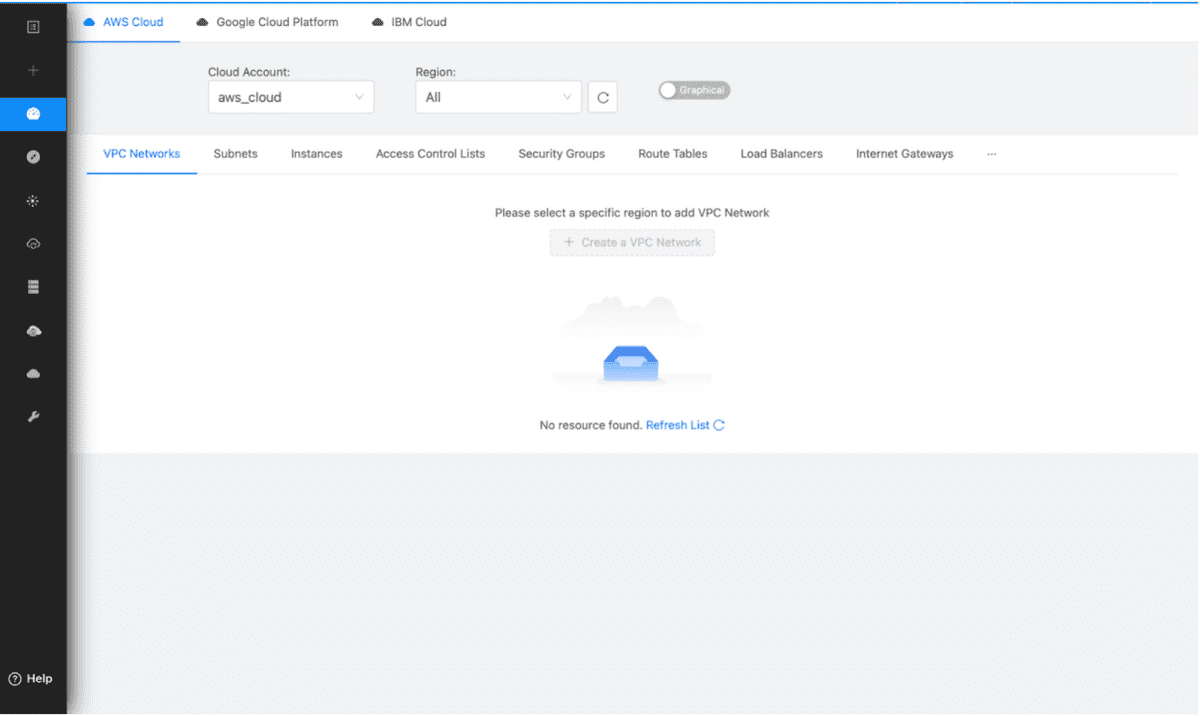The width and height of the screenshot is (1200, 716).
Task: Select the VPC Networks tab
Action: (142, 154)
